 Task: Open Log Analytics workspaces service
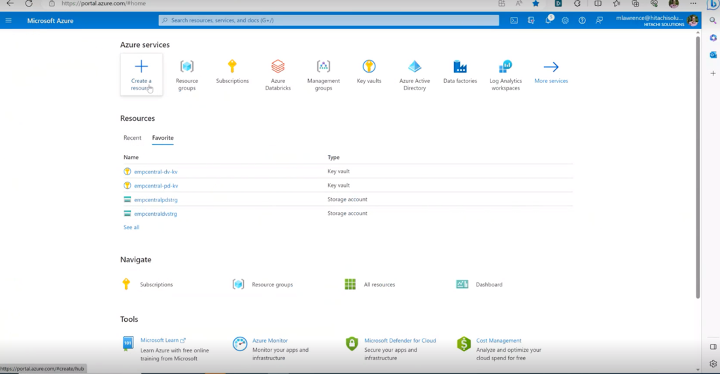(506, 75)
